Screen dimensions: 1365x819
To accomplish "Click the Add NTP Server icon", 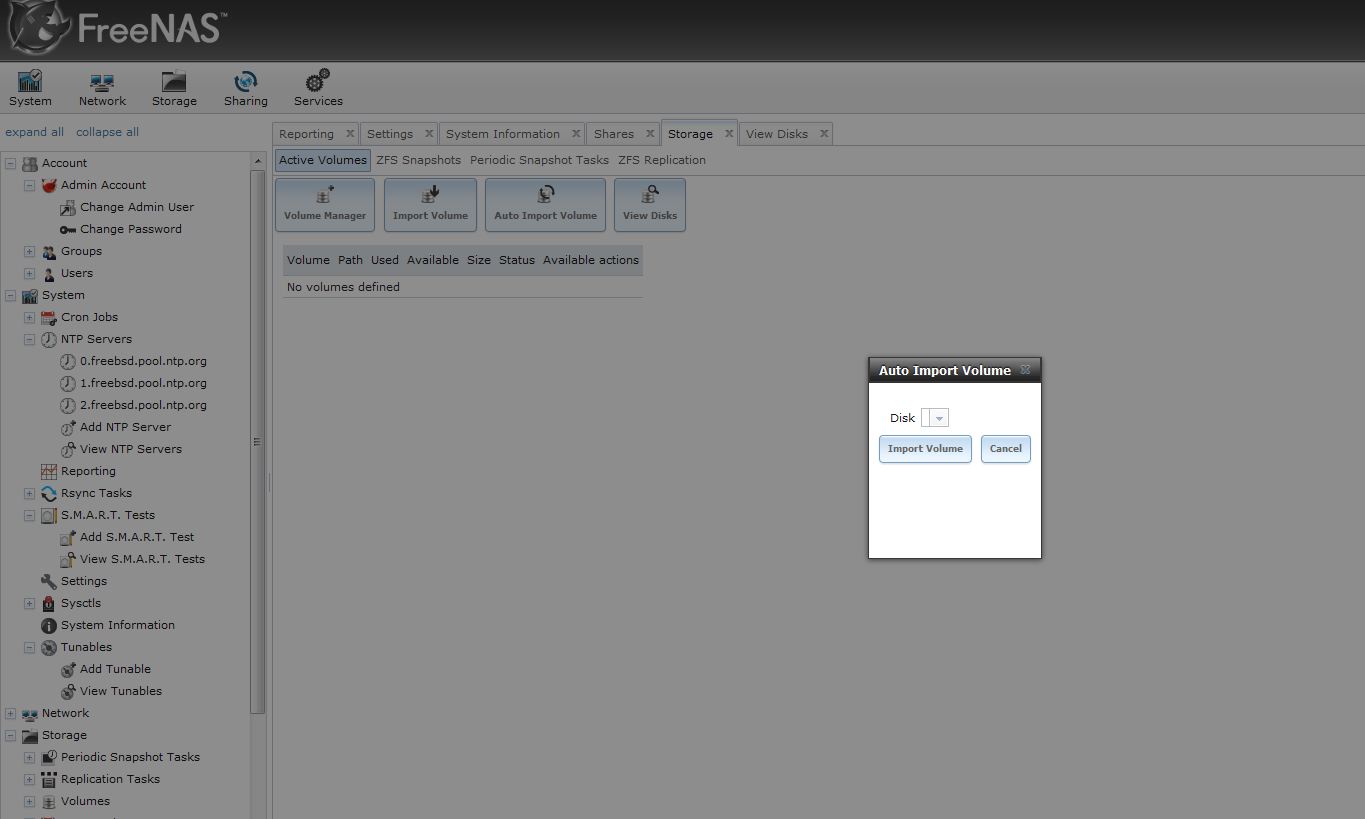I will coord(67,427).
